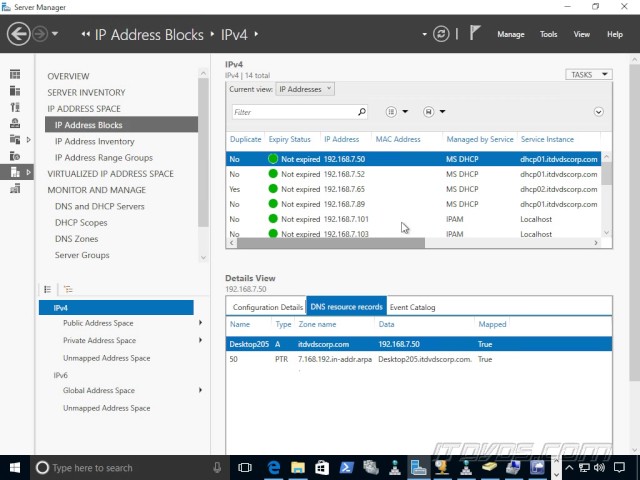Open the TASKS dropdown
Screen dimensions: 640x480
(x=589, y=75)
